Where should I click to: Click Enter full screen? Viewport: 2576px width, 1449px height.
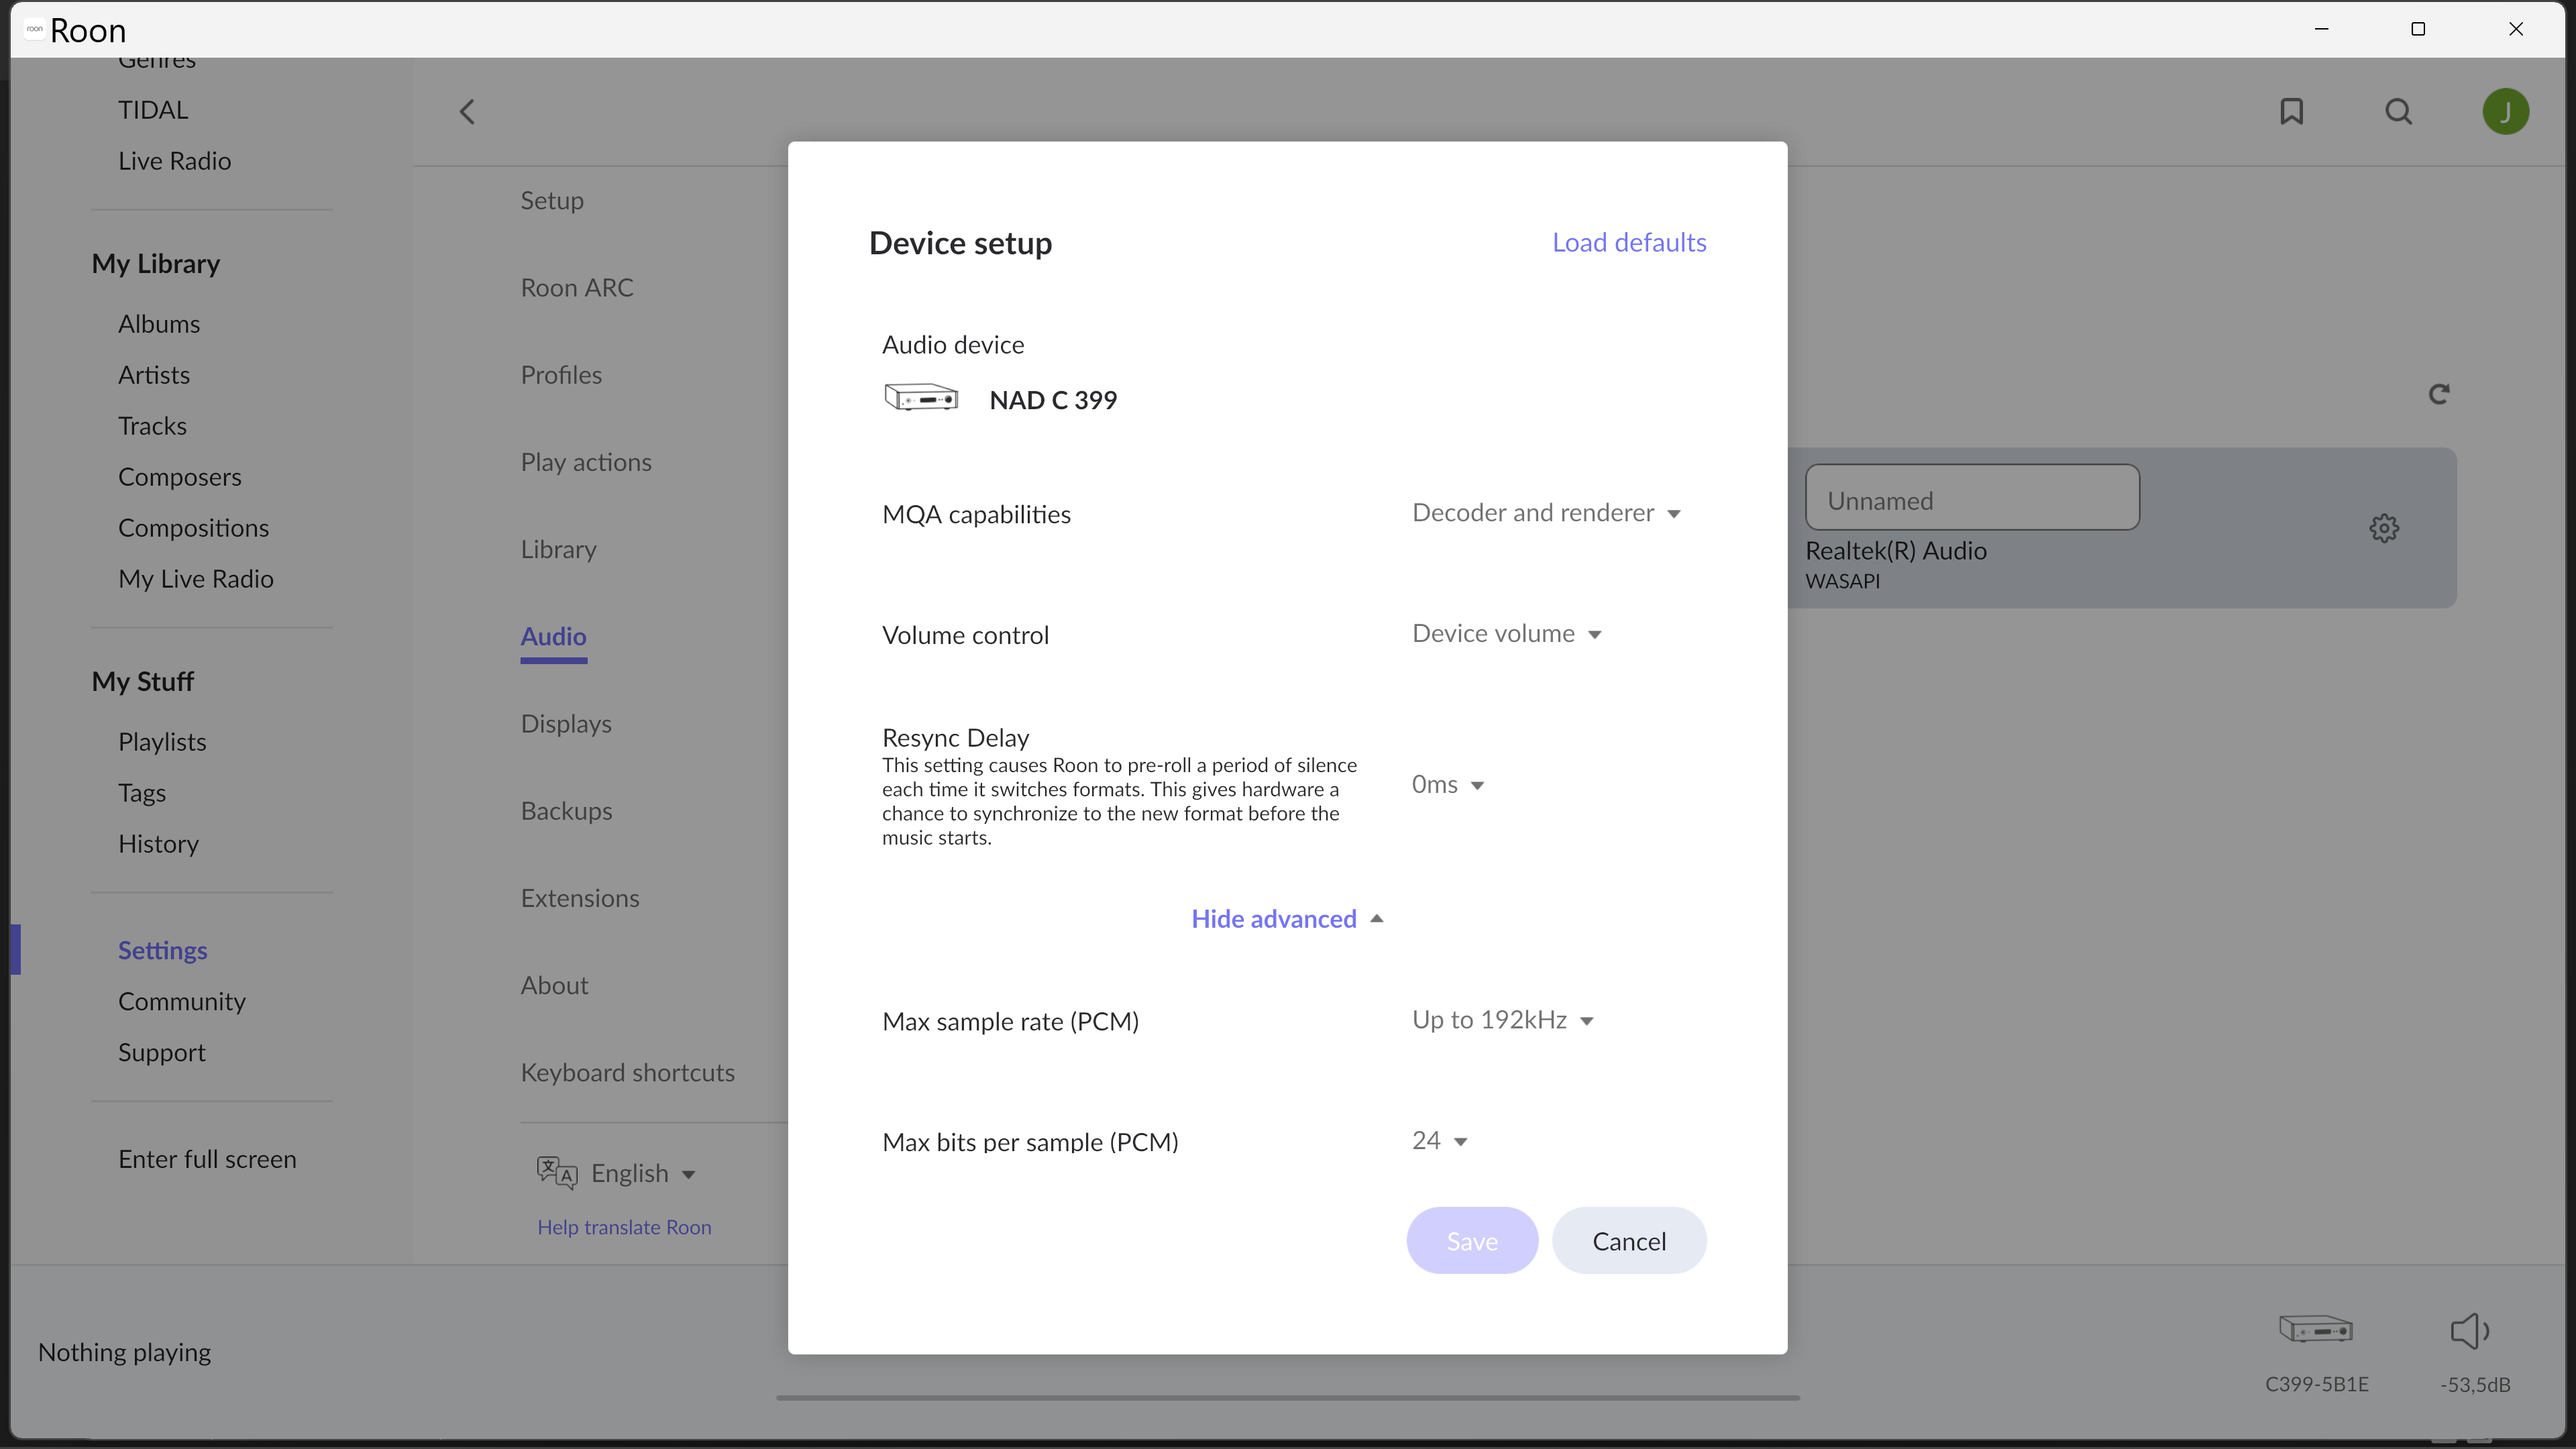click(207, 1159)
